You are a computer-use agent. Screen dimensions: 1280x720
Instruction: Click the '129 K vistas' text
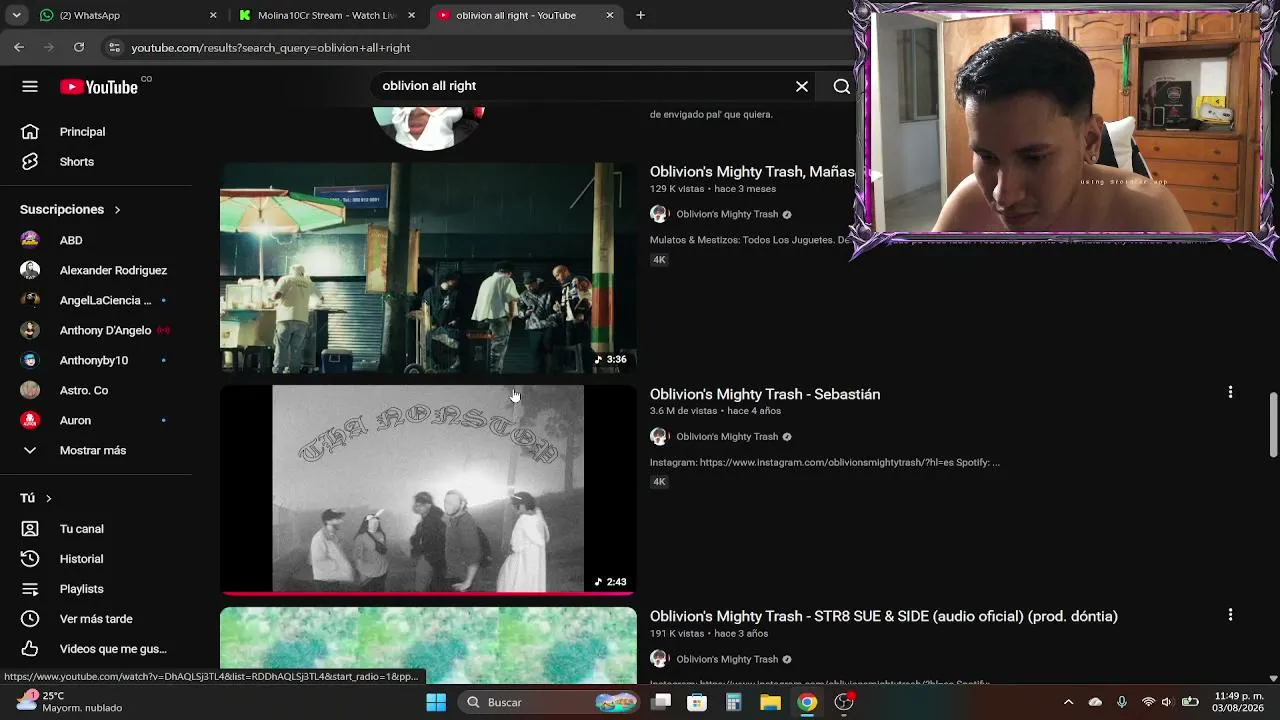pyautogui.click(x=677, y=189)
